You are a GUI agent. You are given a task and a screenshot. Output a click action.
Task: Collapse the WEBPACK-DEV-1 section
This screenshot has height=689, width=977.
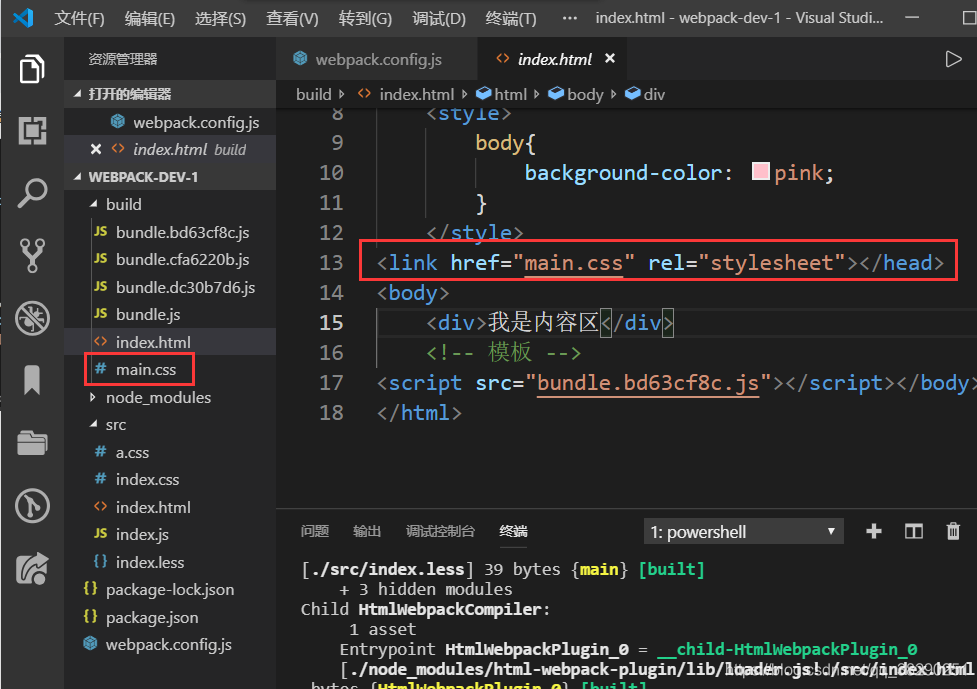(x=169, y=177)
